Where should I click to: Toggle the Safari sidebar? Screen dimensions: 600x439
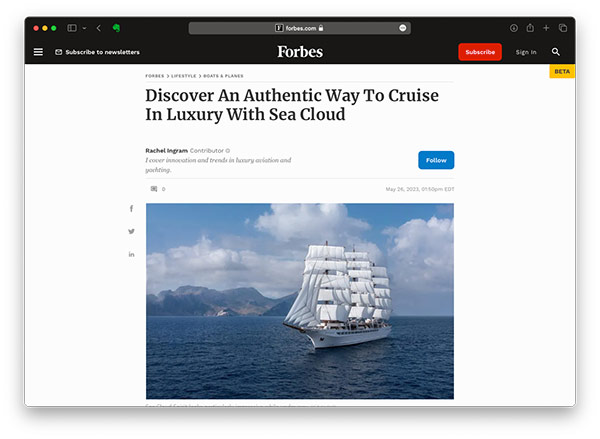[72, 28]
